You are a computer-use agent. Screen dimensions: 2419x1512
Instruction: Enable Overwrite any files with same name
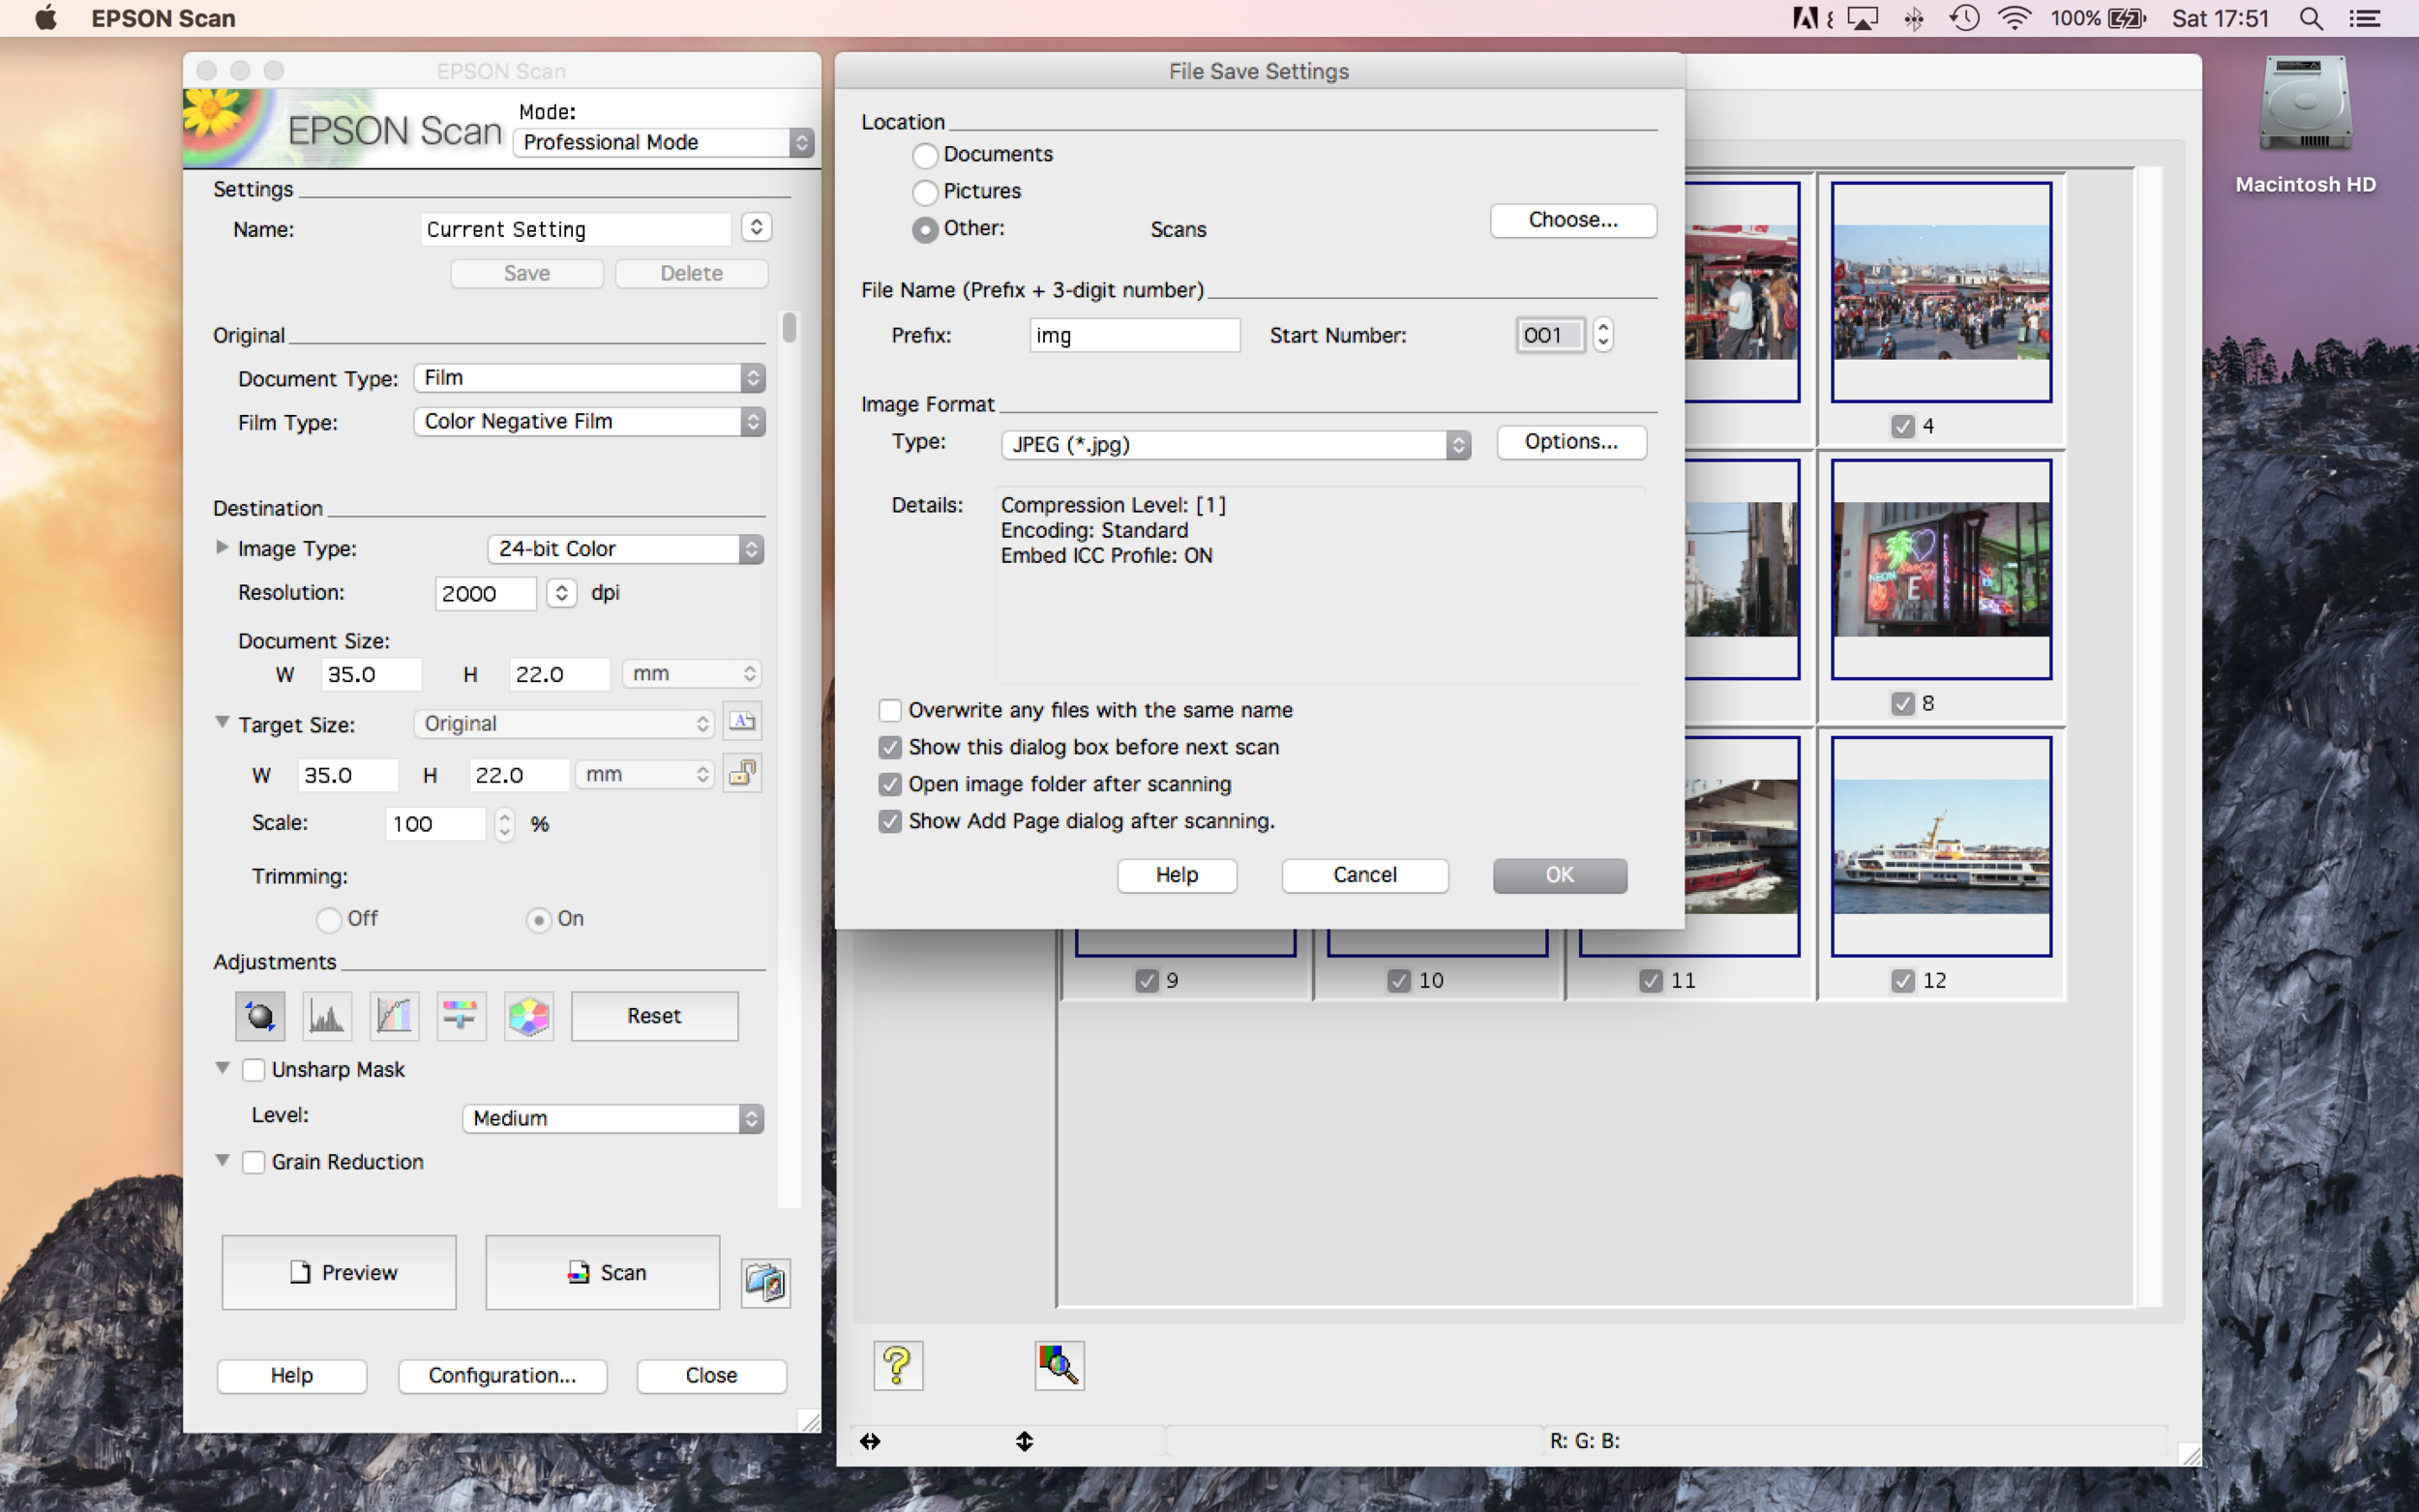(889, 710)
